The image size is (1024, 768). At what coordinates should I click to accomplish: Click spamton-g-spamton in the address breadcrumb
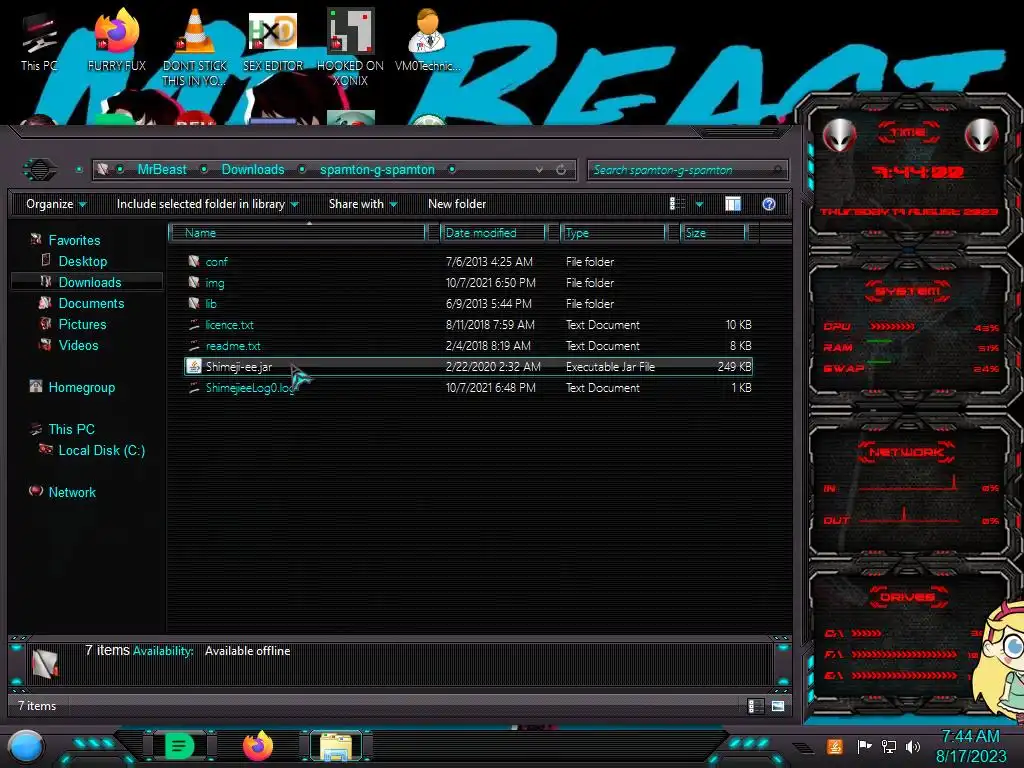(x=377, y=170)
